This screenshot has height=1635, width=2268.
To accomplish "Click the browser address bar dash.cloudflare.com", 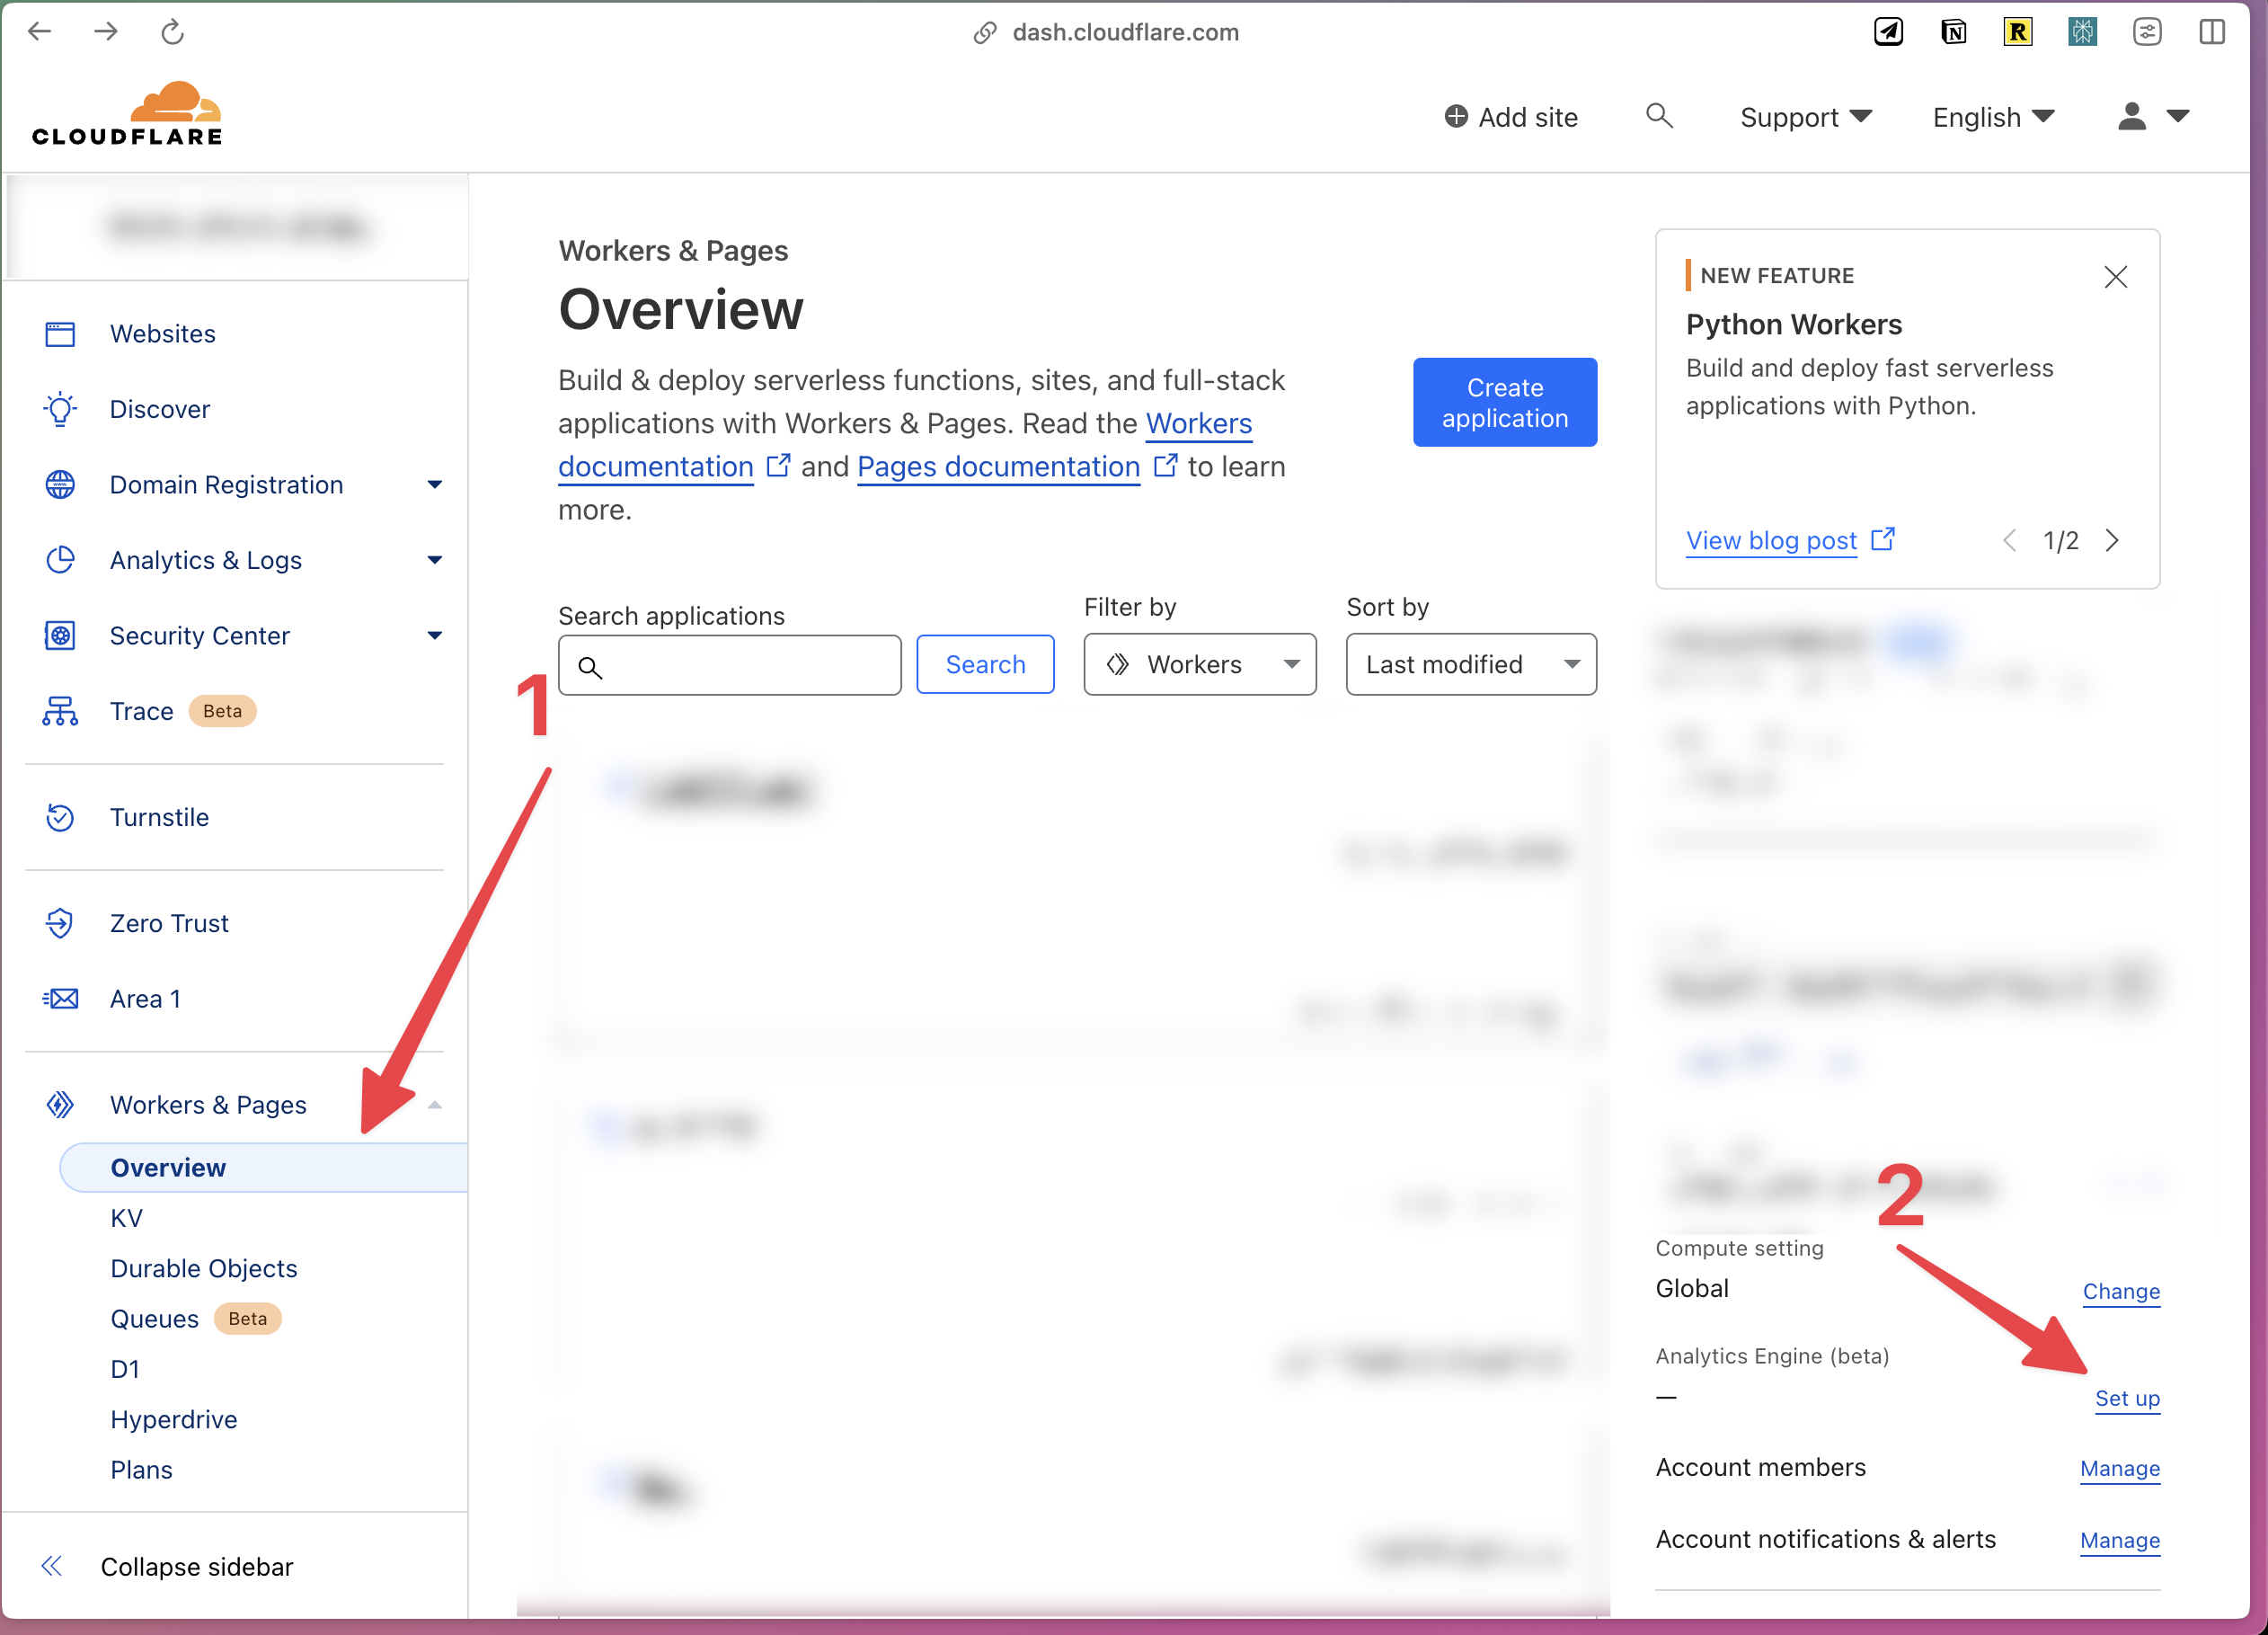I will 1125,32.
